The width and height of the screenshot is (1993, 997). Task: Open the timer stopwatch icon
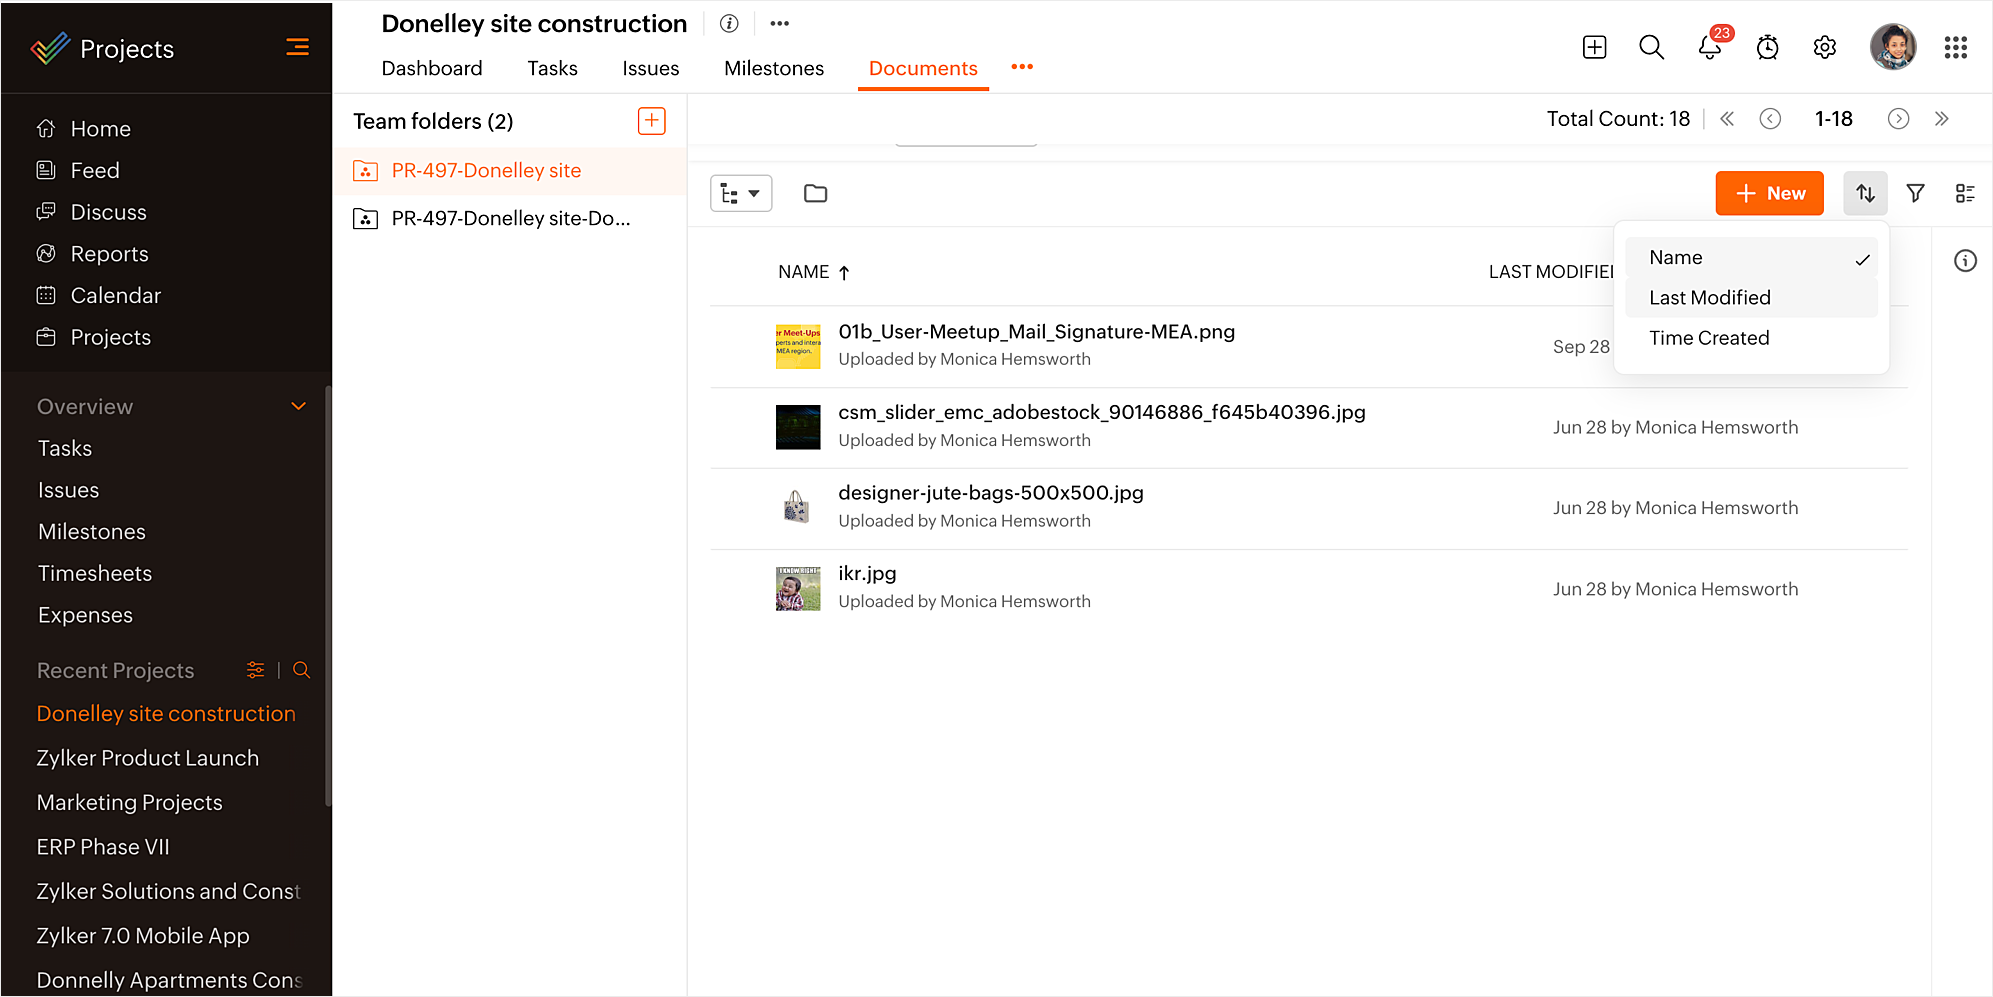click(x=1767, y=47)
